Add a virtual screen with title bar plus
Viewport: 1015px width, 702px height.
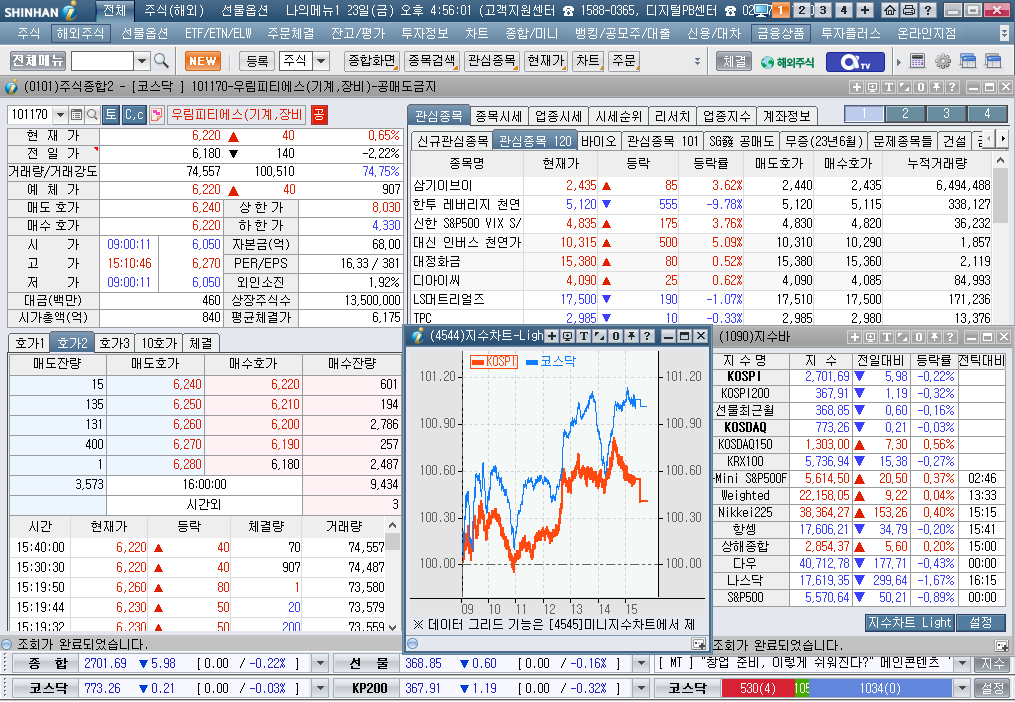(x=865, y=10)
